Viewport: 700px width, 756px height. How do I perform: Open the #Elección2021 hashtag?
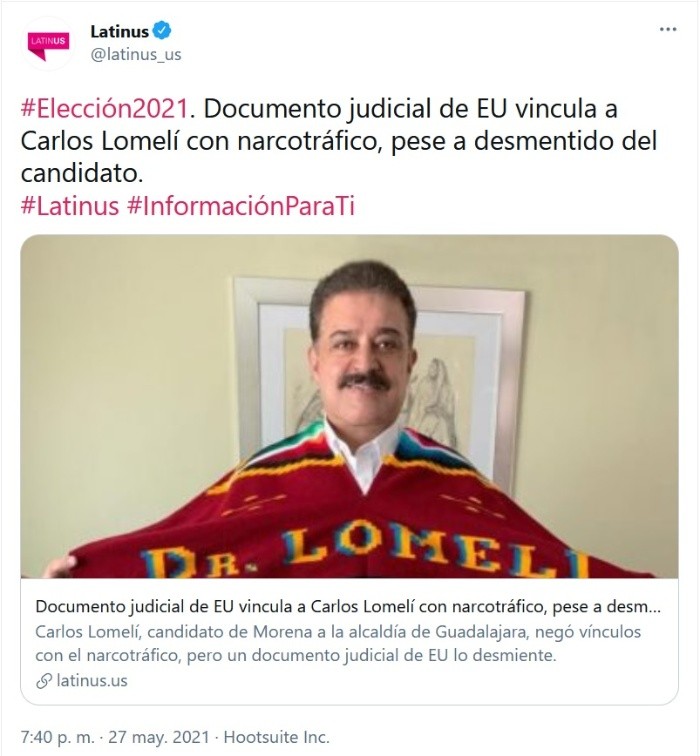tap(104, 108)
